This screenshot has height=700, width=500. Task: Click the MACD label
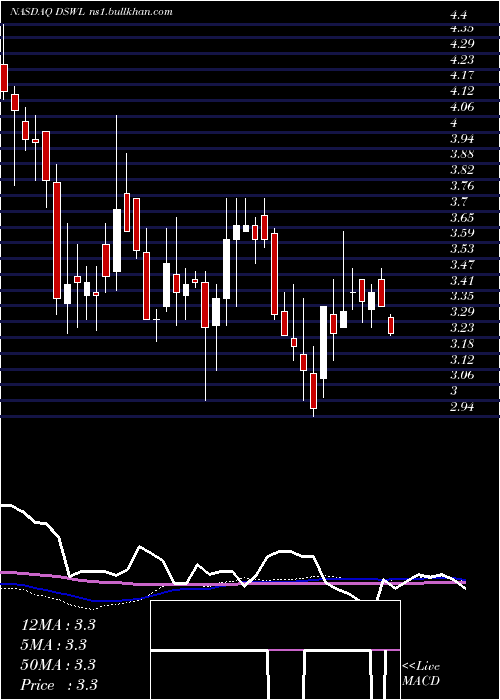(421, 681)
